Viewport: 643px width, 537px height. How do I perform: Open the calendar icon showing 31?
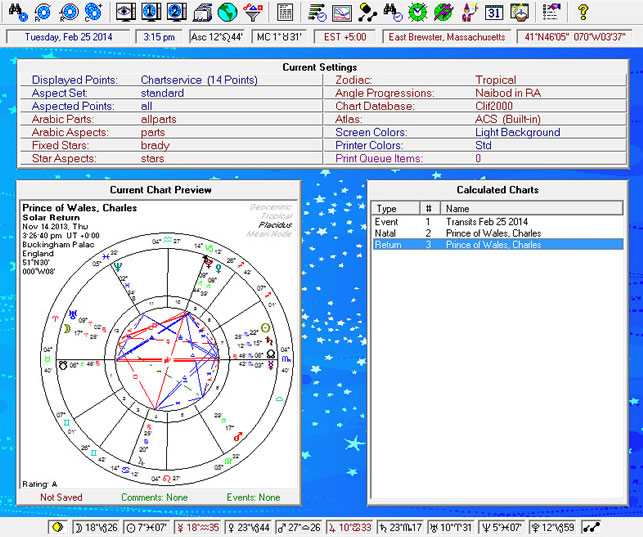[493, 12]
